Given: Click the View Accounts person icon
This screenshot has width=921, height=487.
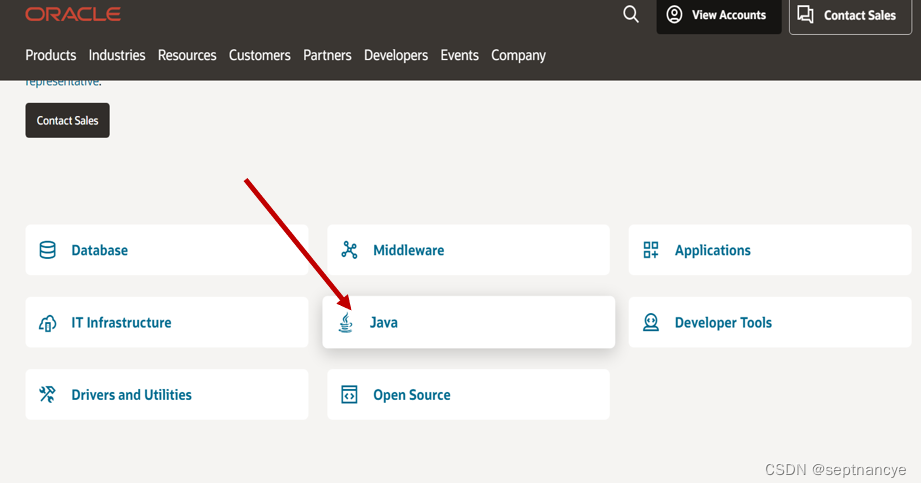Looking at the screenshot, I should tap(674, 15).
